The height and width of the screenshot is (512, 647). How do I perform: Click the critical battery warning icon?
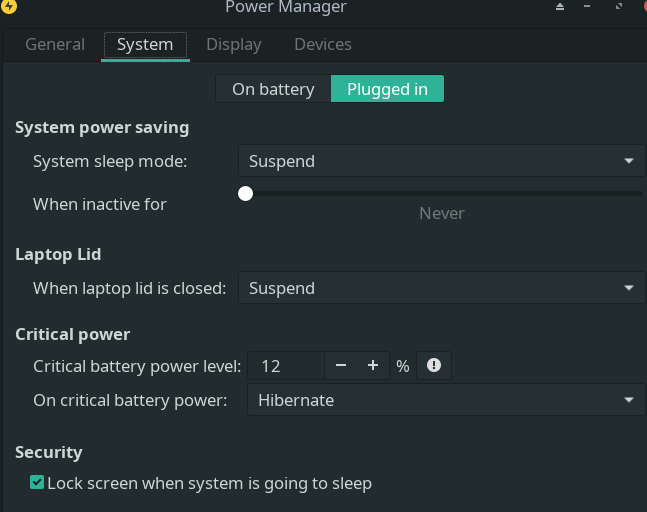click(x=434, y=366)
